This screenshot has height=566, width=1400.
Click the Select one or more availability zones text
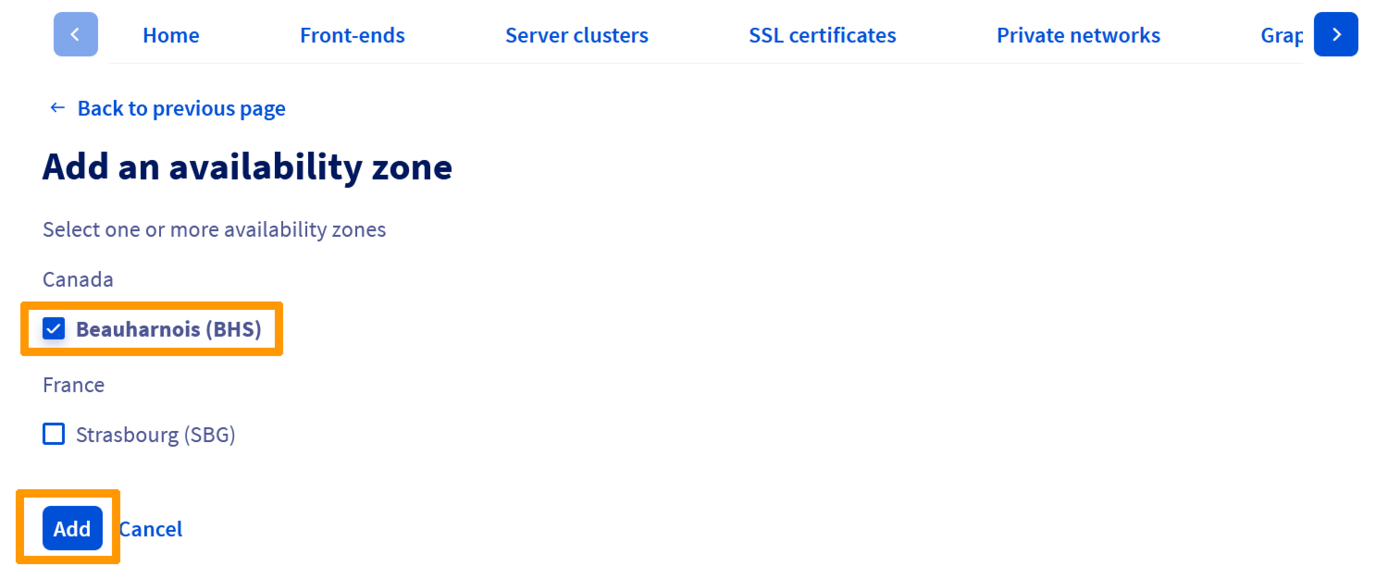(214, 229)
